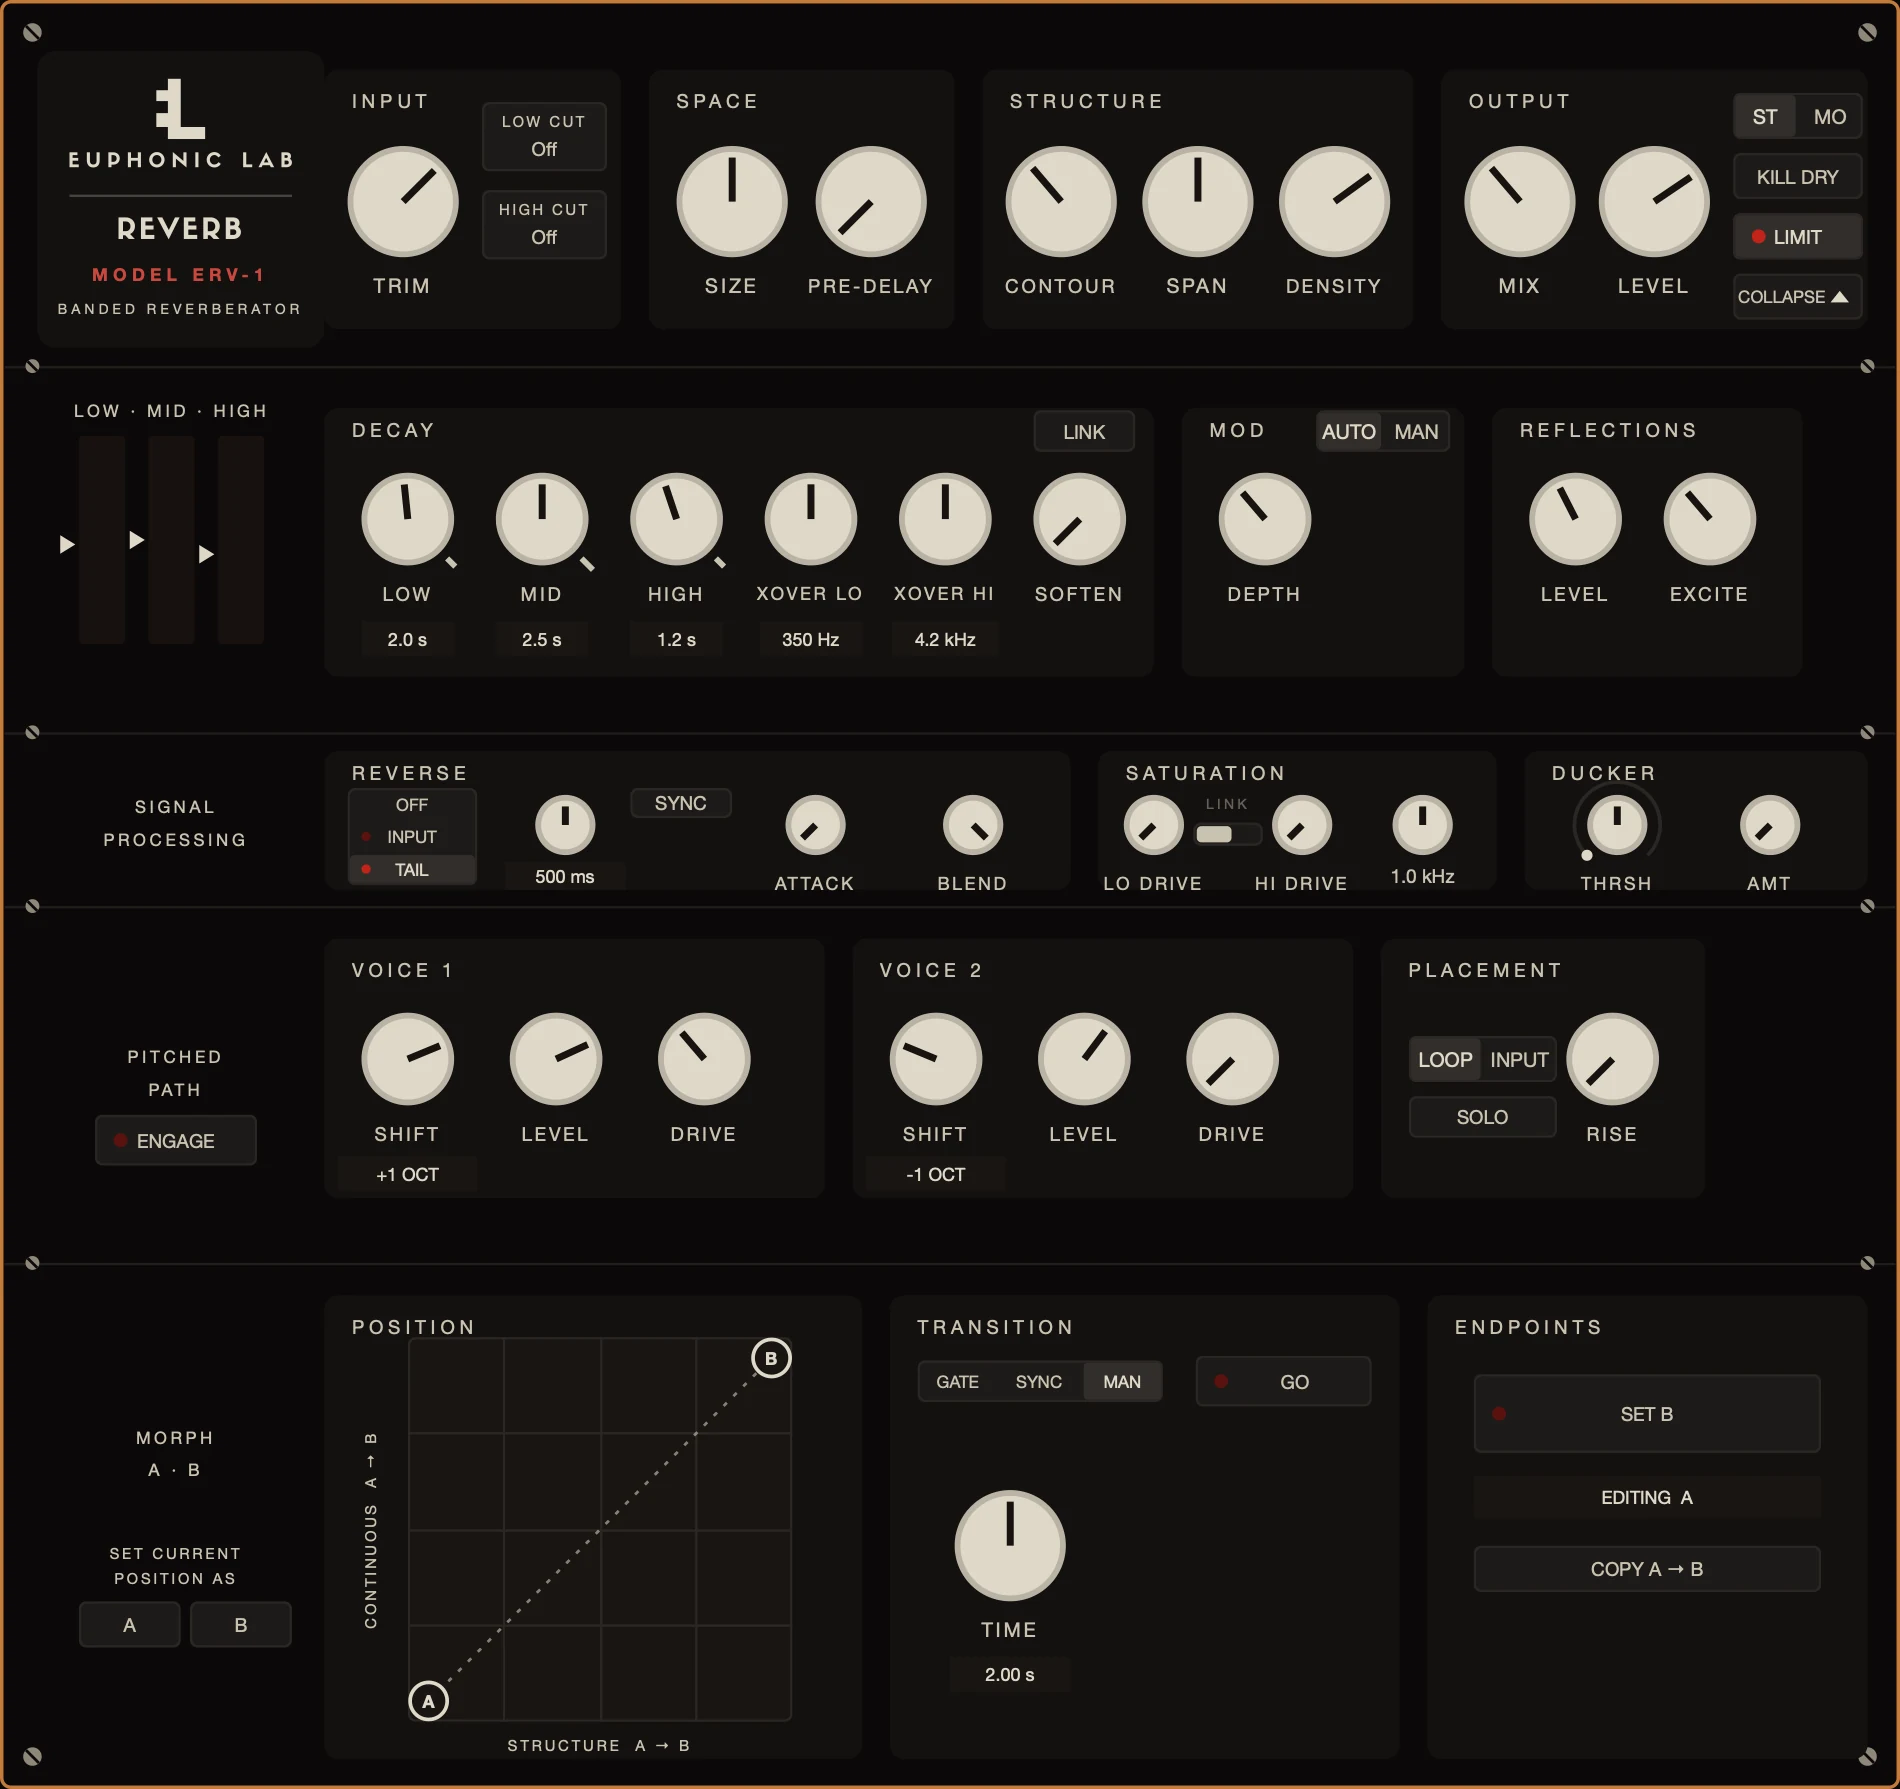
Task: Click the transition TIME knob
Action: [x=1010, y=1546]
